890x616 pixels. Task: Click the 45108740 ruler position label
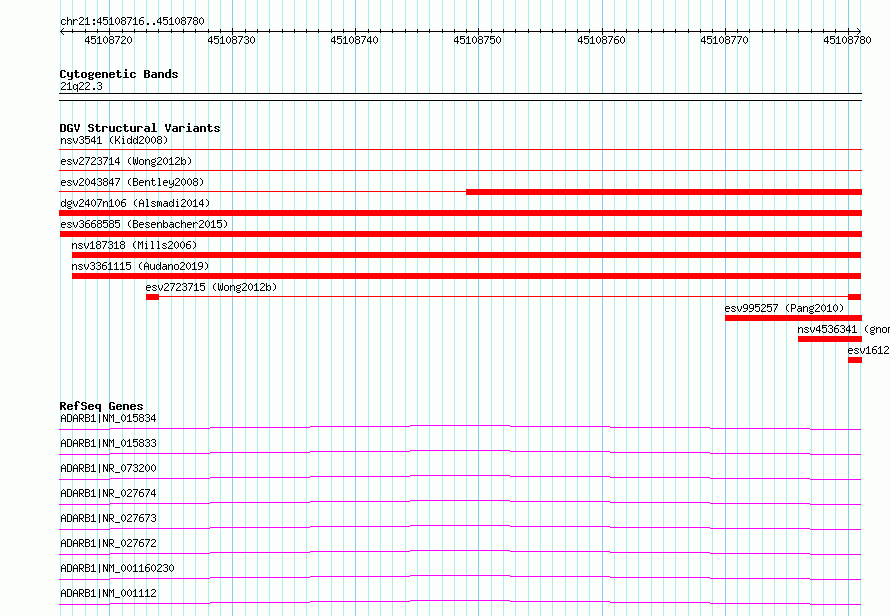(x=354, y=40)
